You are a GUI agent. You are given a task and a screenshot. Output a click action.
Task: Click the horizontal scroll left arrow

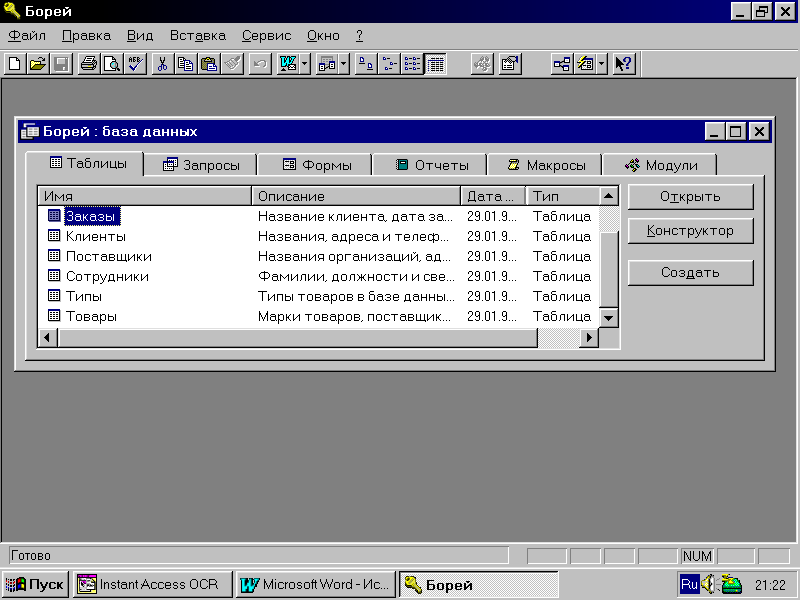(48, 337)
